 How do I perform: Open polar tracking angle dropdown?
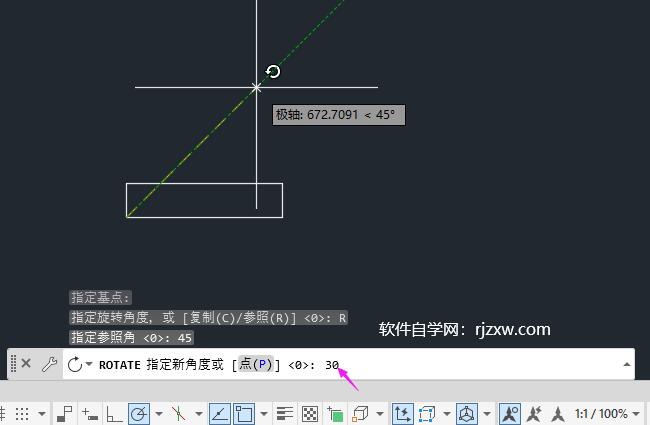(x=159, y=413)
